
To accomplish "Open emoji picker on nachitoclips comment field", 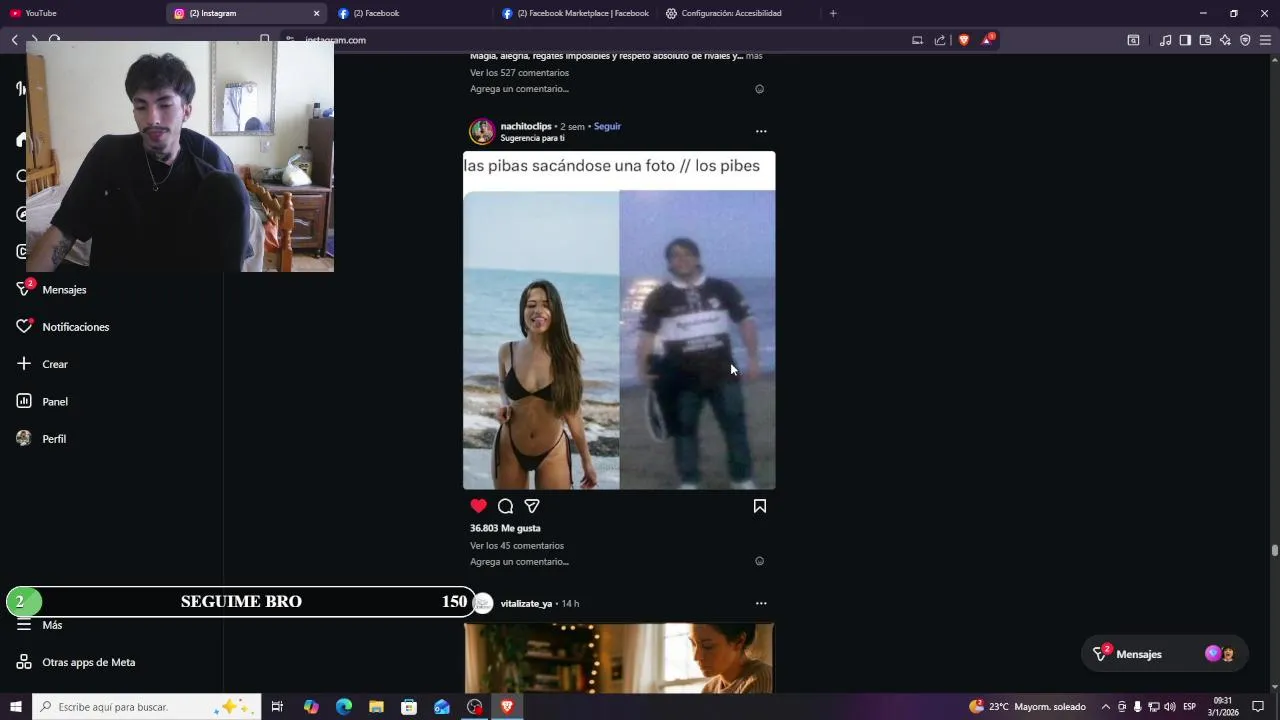I will click(759, 561).
